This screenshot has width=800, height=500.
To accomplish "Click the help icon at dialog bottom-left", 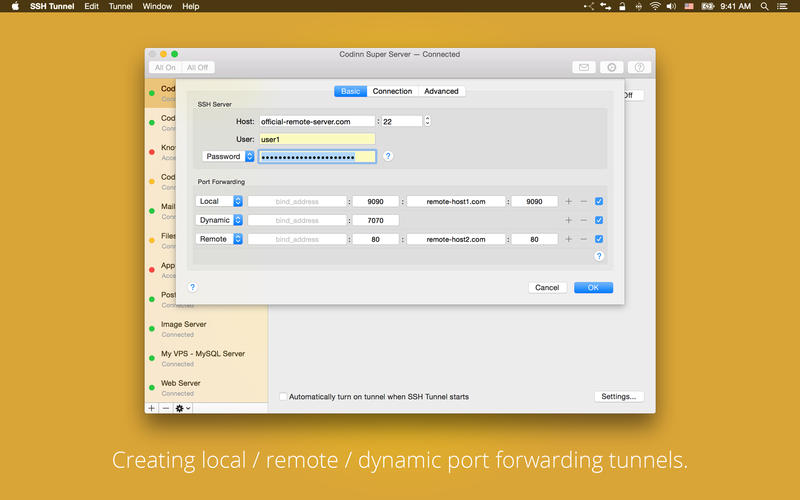I will (x=192, y=287).
